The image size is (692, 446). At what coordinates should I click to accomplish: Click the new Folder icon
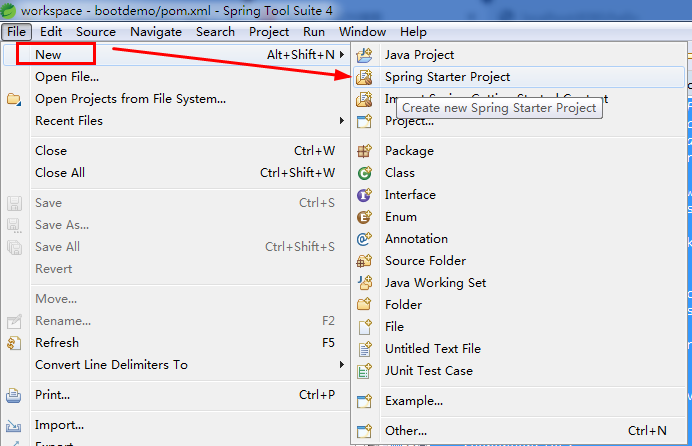tap(365, 305)
